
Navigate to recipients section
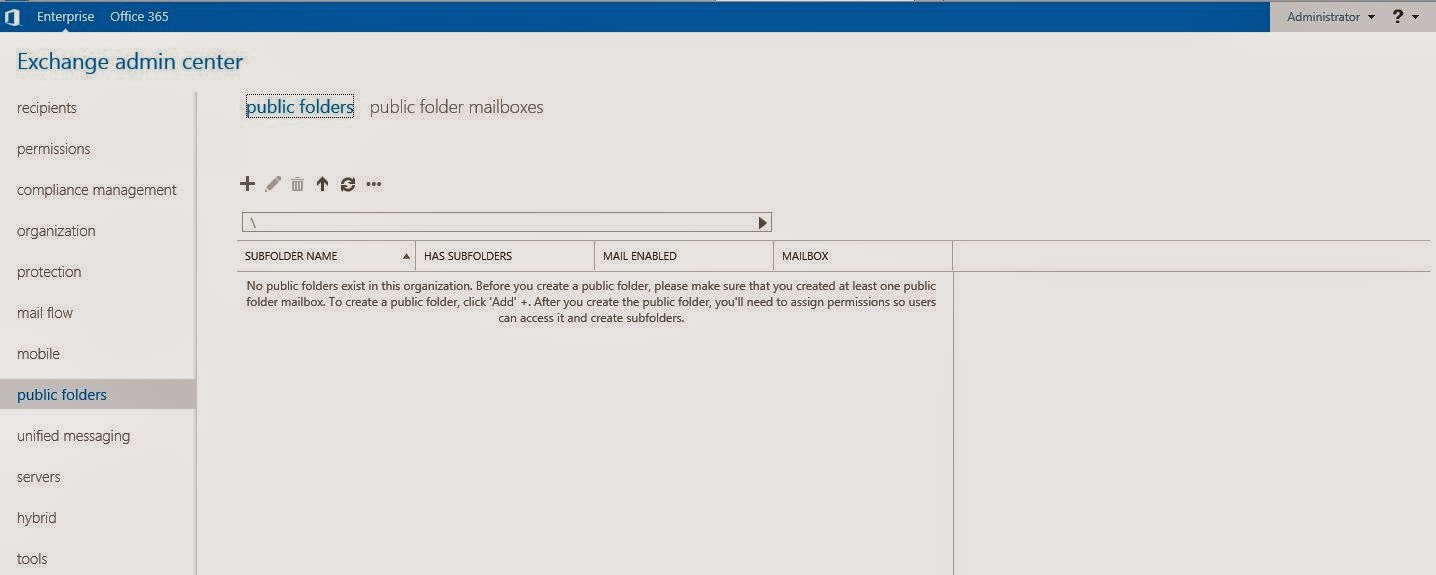click(x=47, y=108)
